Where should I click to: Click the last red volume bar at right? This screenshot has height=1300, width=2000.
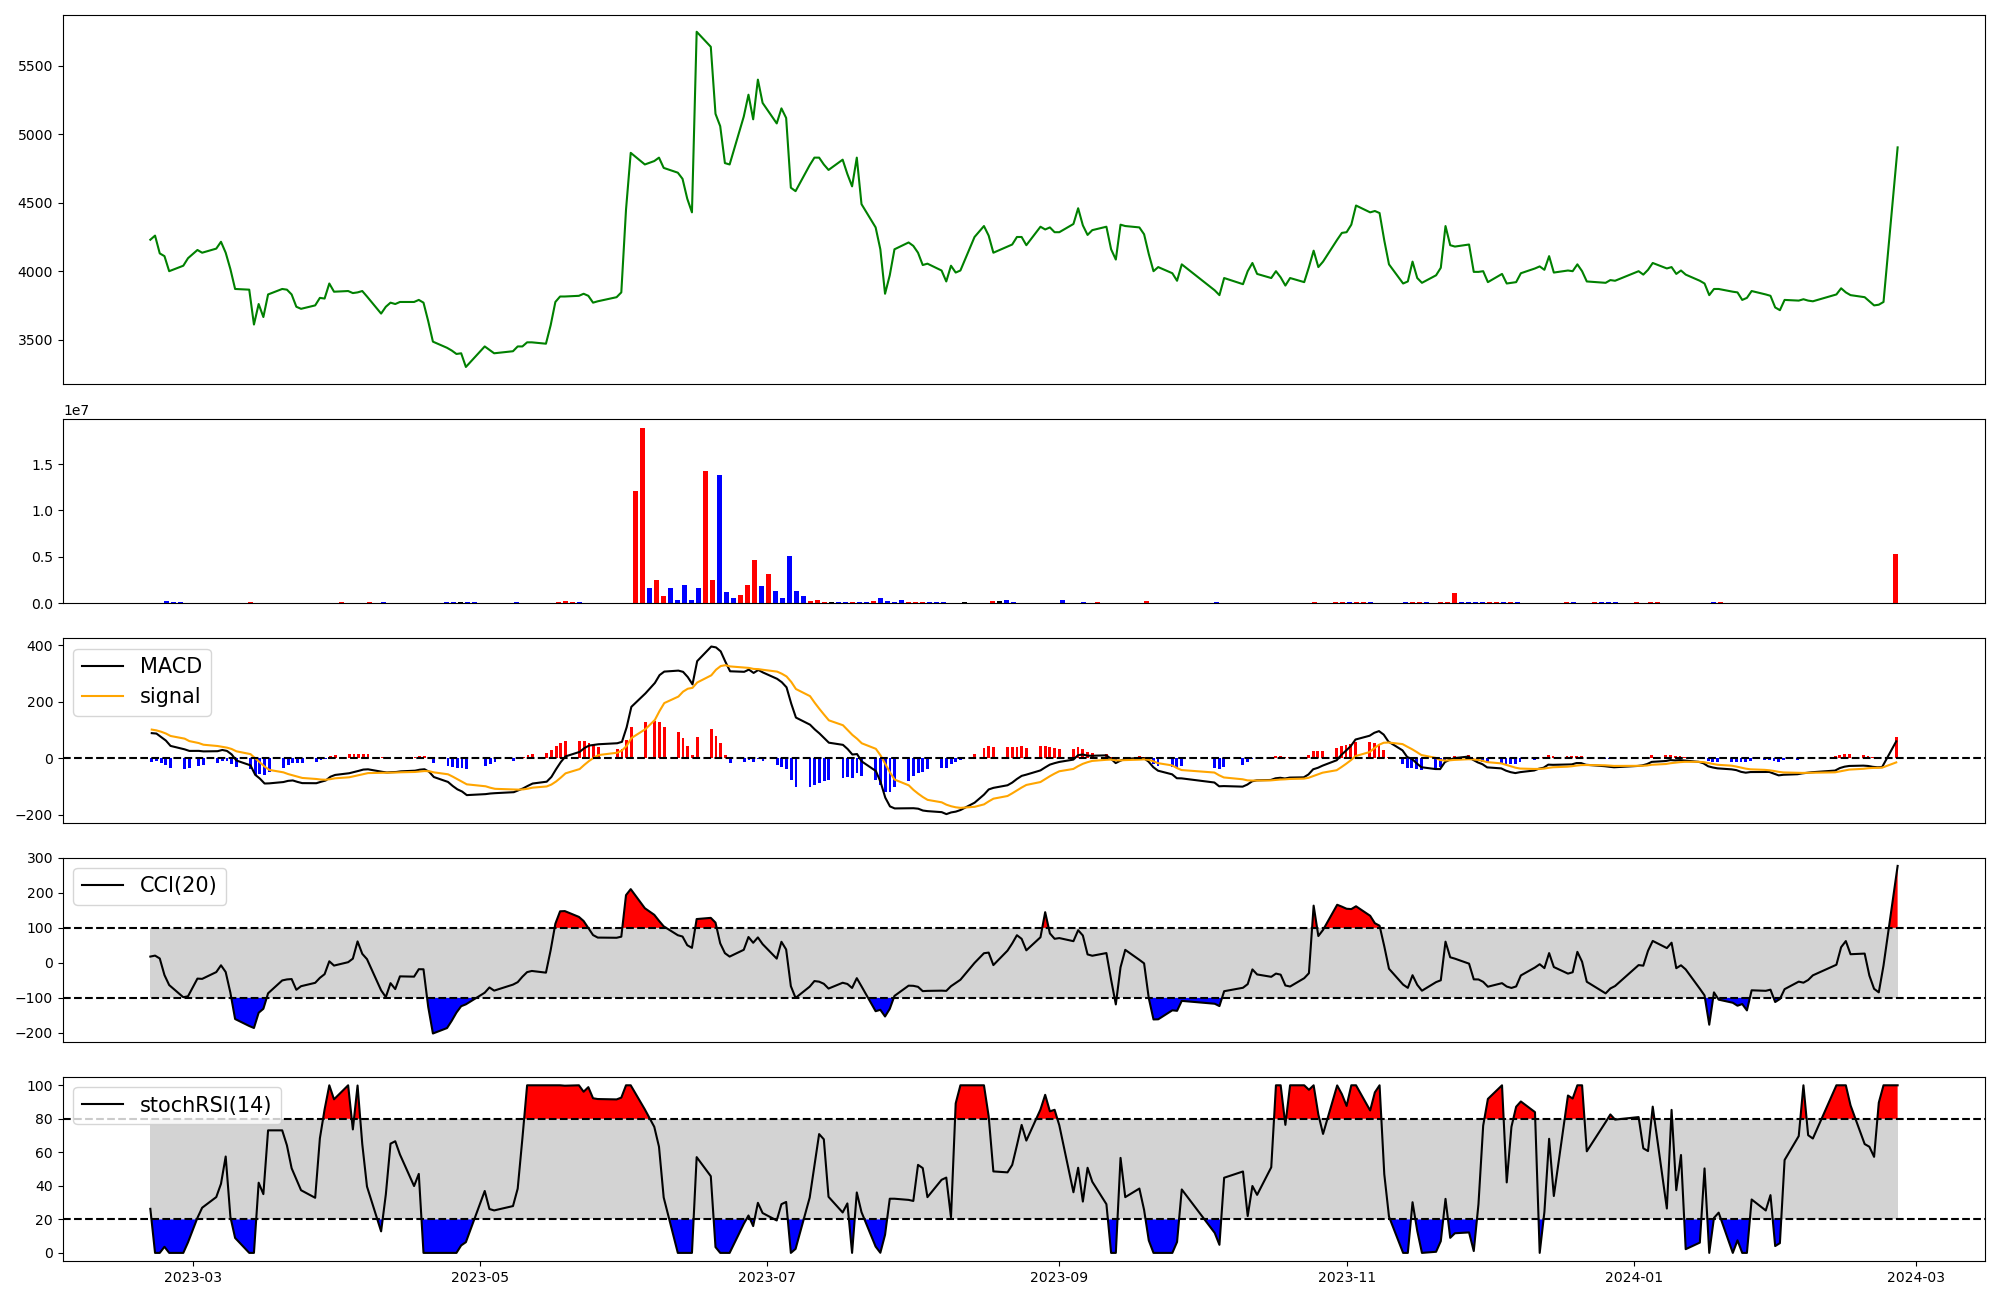coord(1895,578)
